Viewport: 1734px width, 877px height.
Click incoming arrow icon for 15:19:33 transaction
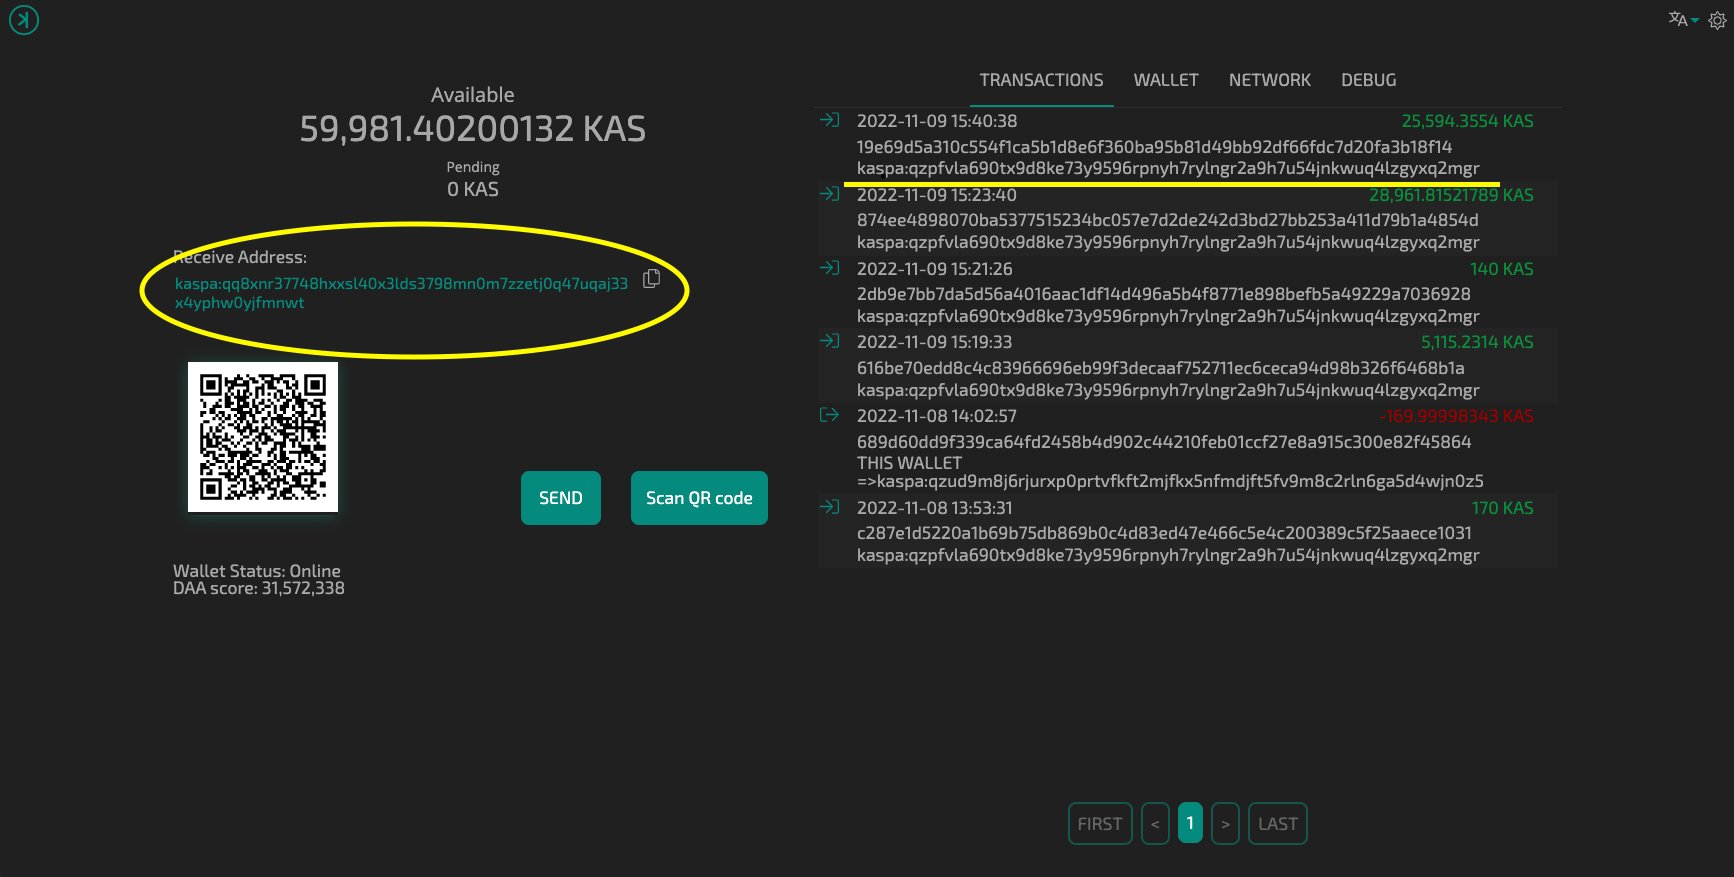click(829, 341)
